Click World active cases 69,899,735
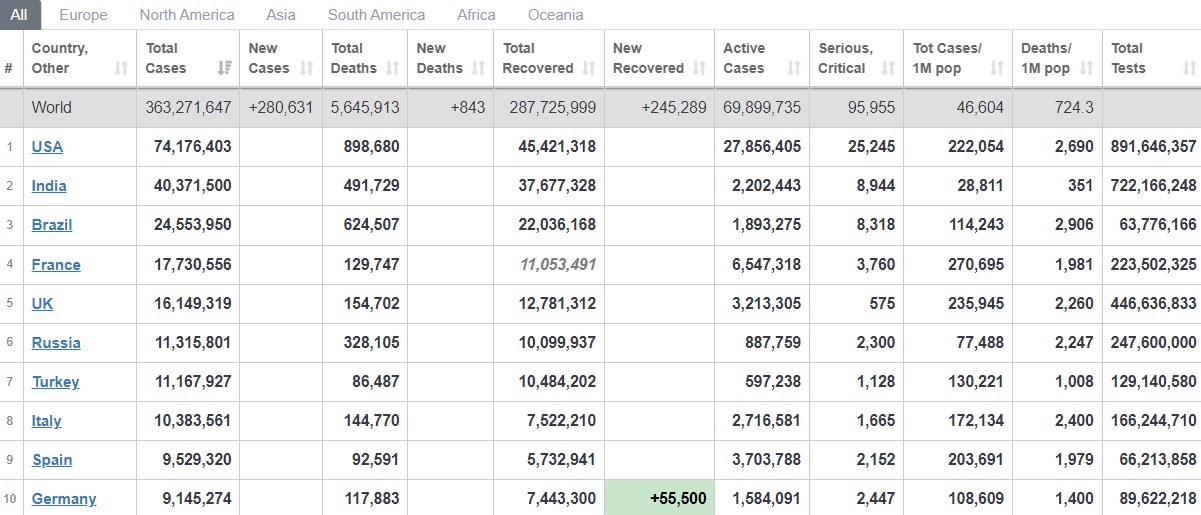Viewport: 1201px width, 515px height. (762, 107)
